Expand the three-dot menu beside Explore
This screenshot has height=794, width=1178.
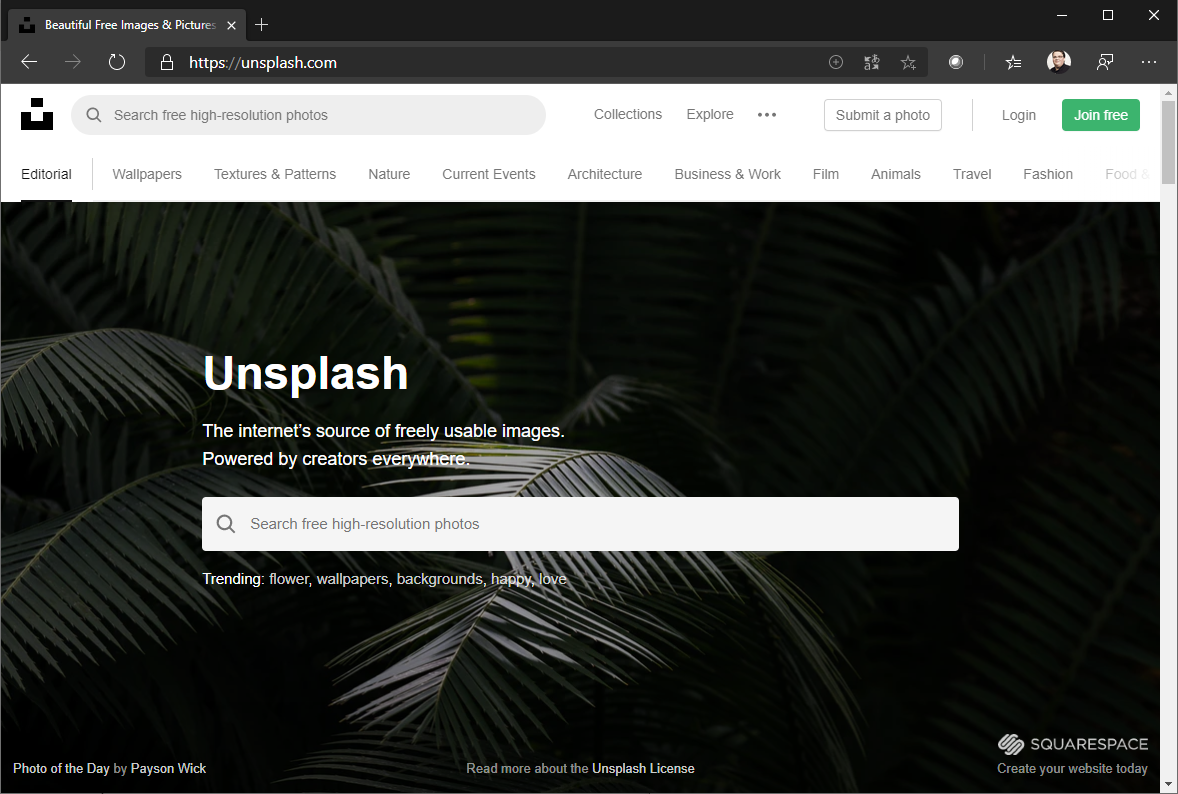coord(767,115)
